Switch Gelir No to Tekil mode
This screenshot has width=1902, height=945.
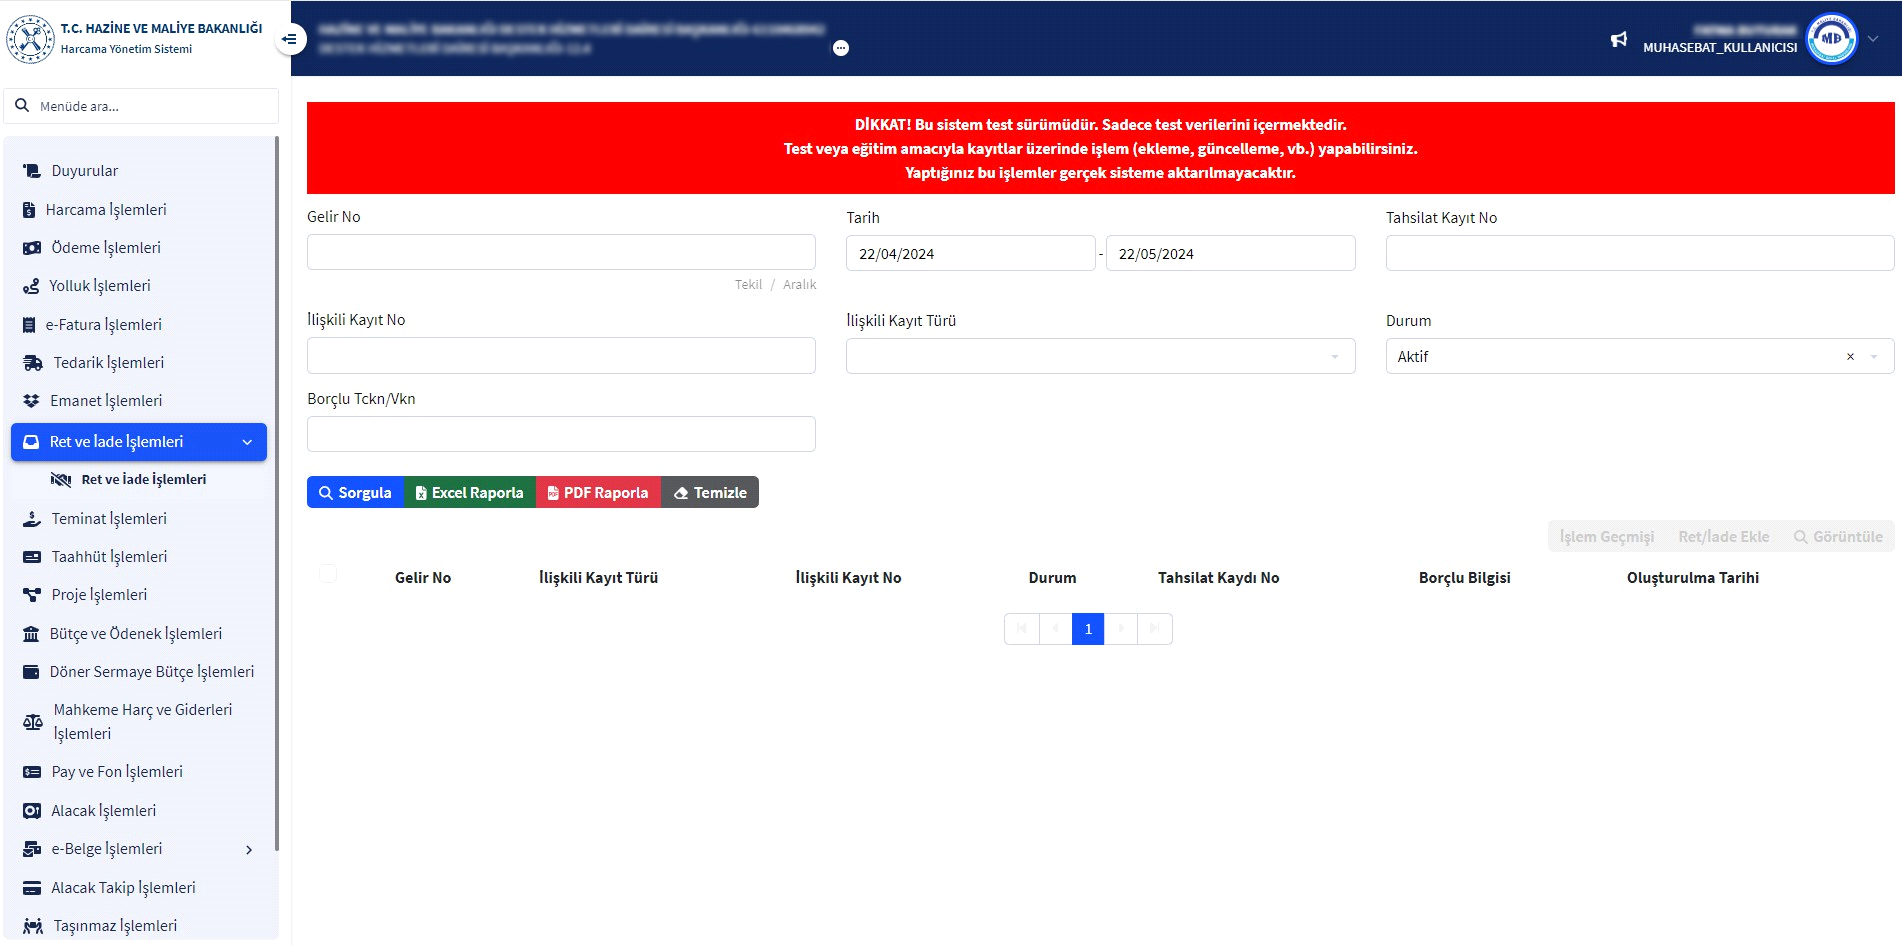(x=748, y=285)
